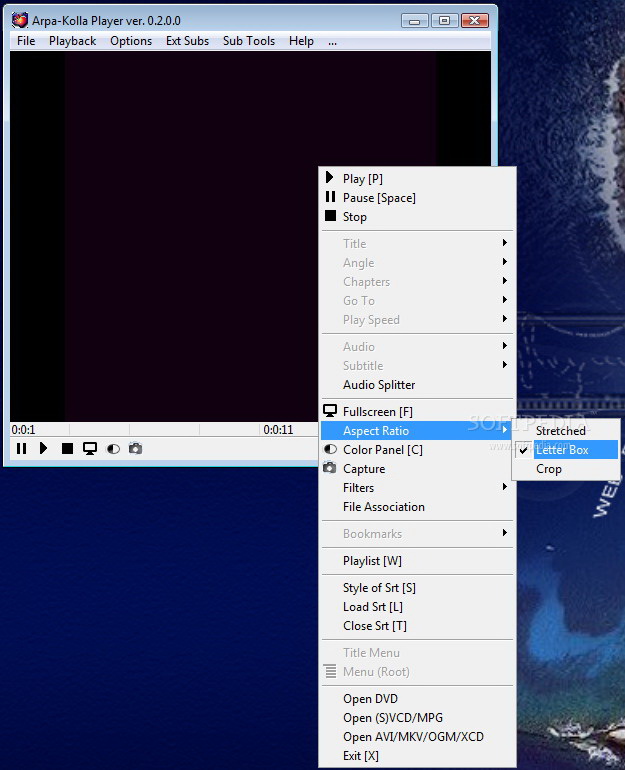Screen dimensions: 625x770
Task: Choose Crop aspect ratio
Action: point(549,469)
